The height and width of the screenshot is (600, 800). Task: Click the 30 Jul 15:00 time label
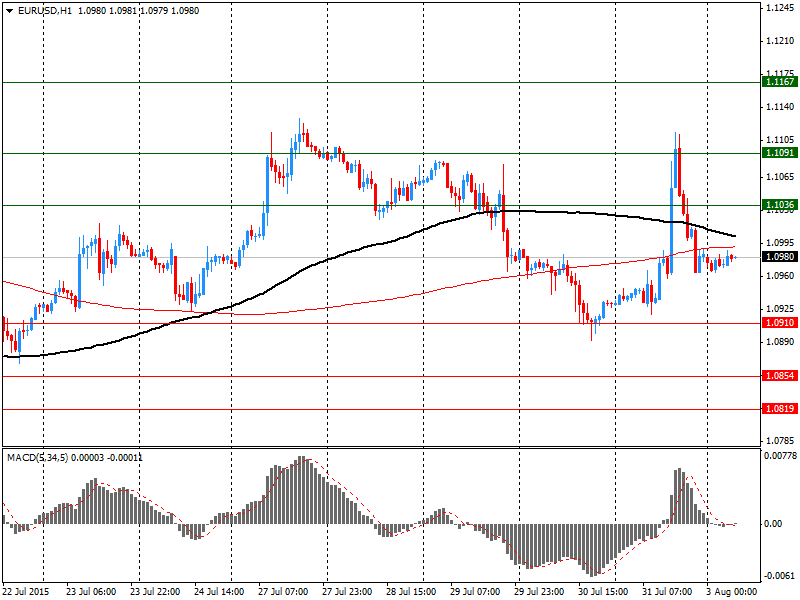pyautogui.click(x=604, y=592)
